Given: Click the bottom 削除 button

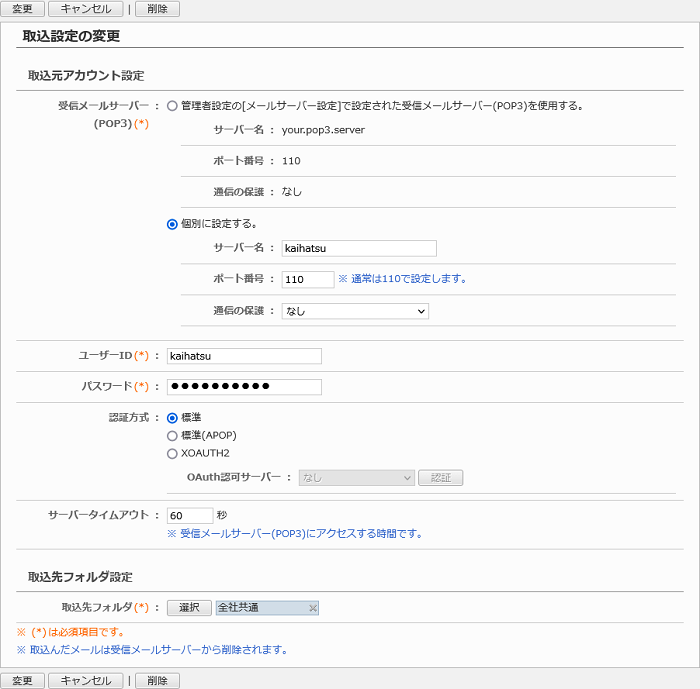Looking at the screenshot, I should pyautogui.click(x=157, y=681).
